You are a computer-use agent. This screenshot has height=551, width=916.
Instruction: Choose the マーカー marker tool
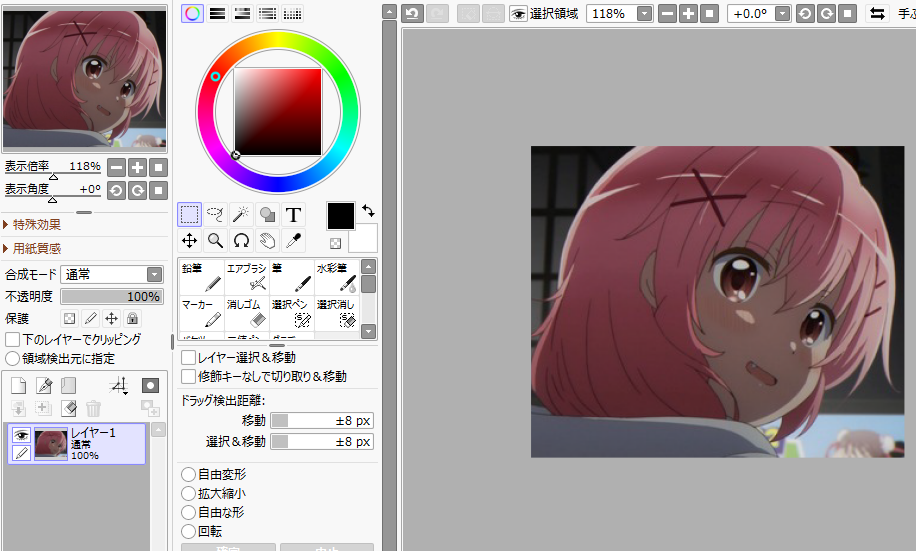click(202, 313)
